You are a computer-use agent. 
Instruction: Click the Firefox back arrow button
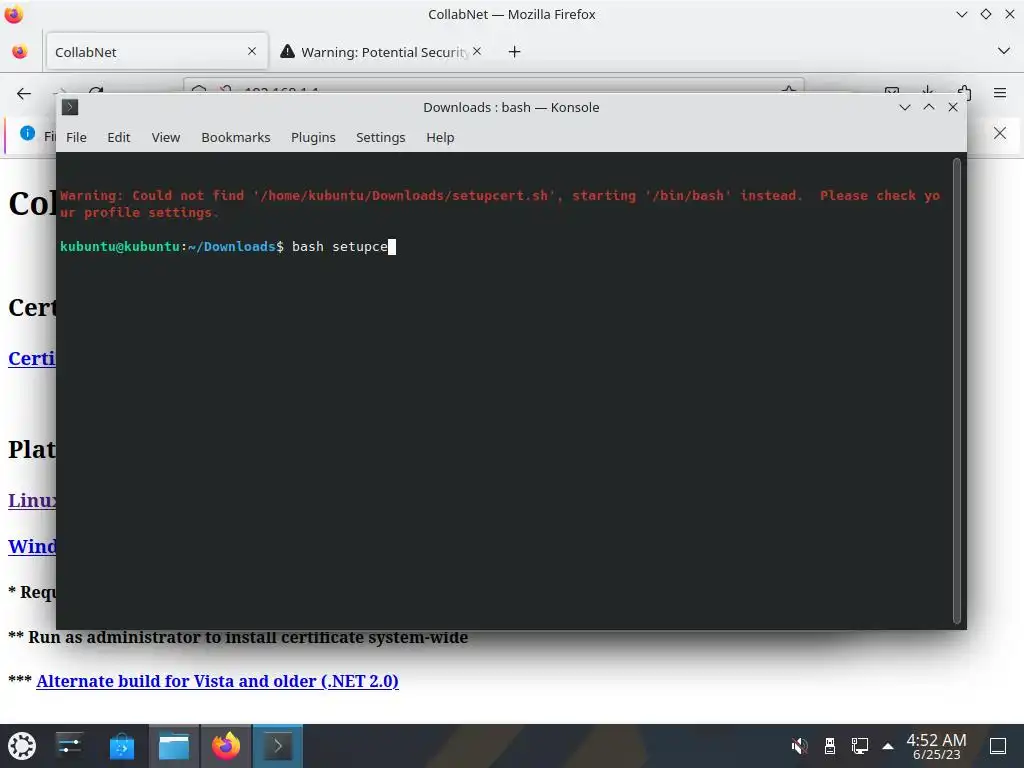pyautogui.click(x=24, y=93)
